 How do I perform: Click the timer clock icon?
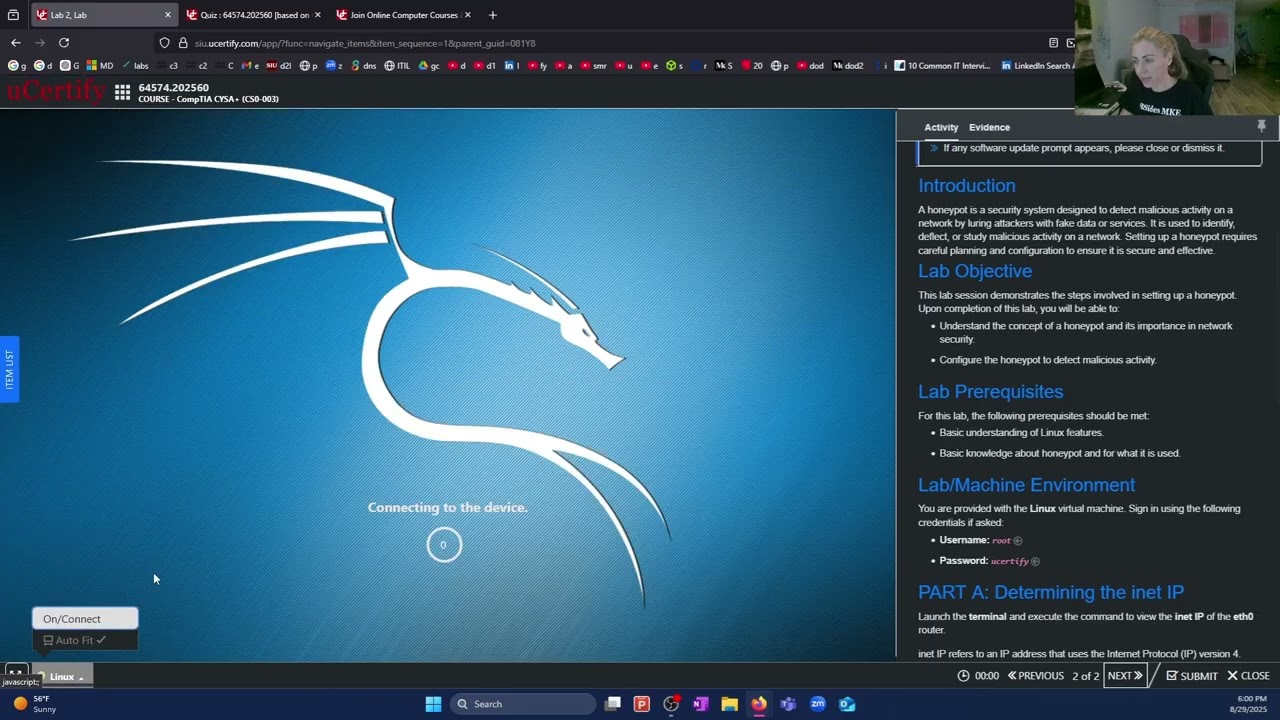point(963,676)
